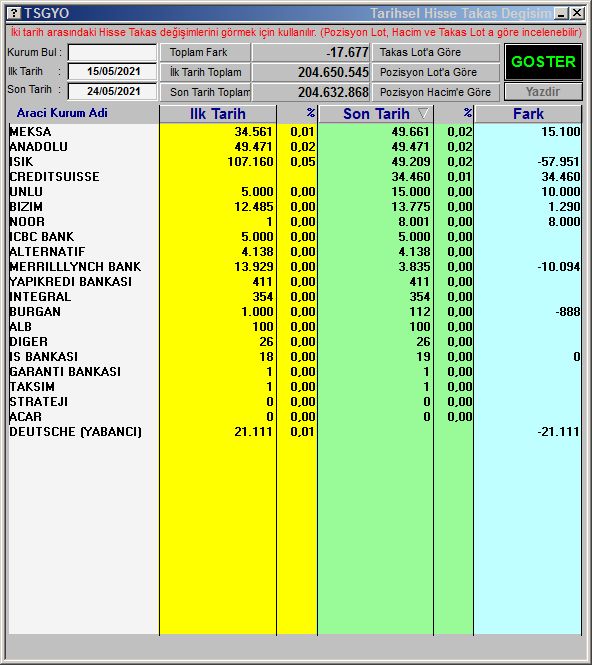Select the ALB row

pyautogui.click(x=295, y=327)
